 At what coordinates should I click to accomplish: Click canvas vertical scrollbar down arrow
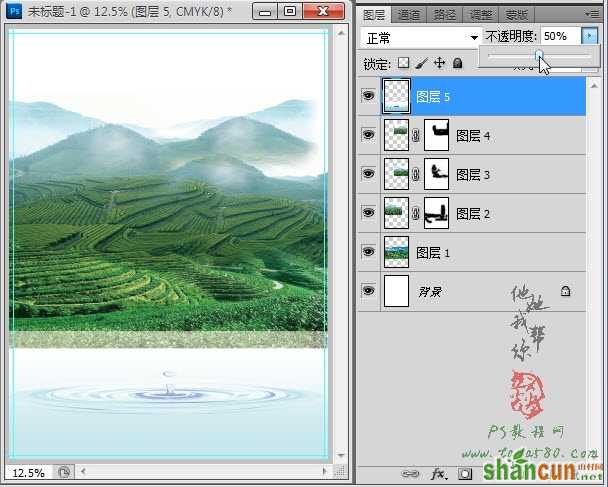point(340,455)
